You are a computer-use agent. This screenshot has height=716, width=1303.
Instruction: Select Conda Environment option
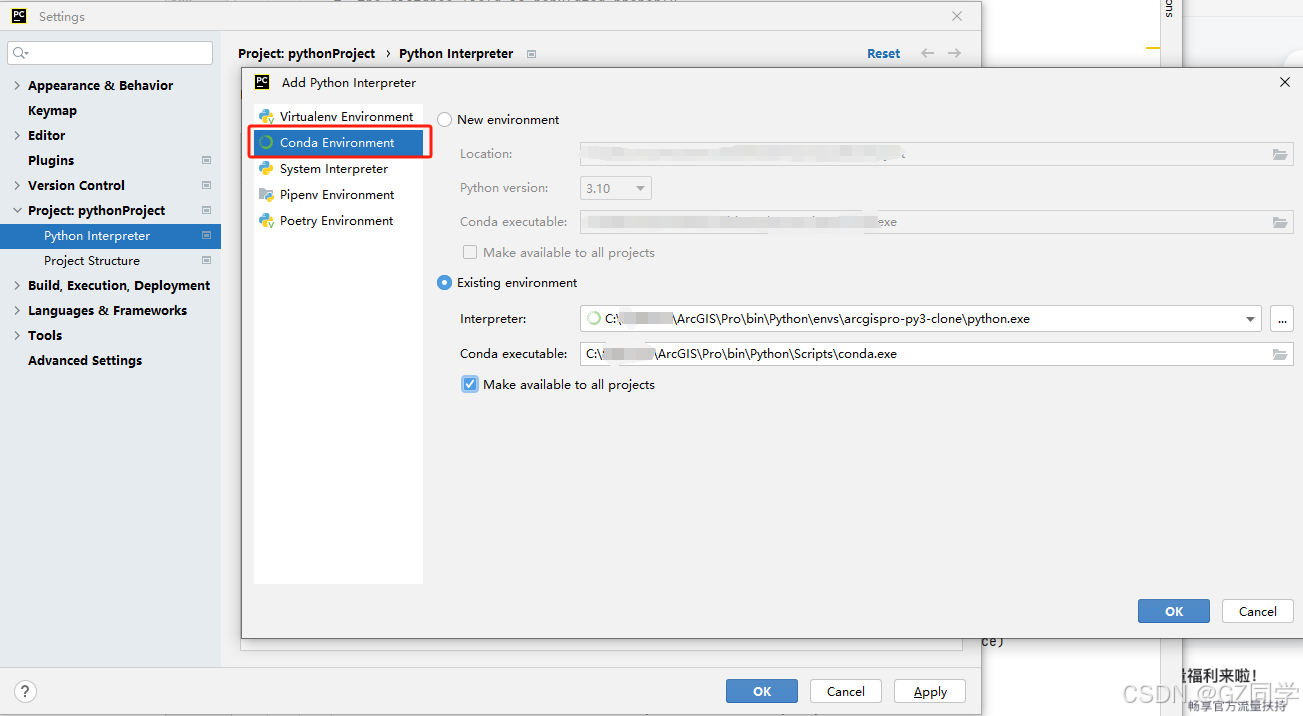tap(338, 143)
